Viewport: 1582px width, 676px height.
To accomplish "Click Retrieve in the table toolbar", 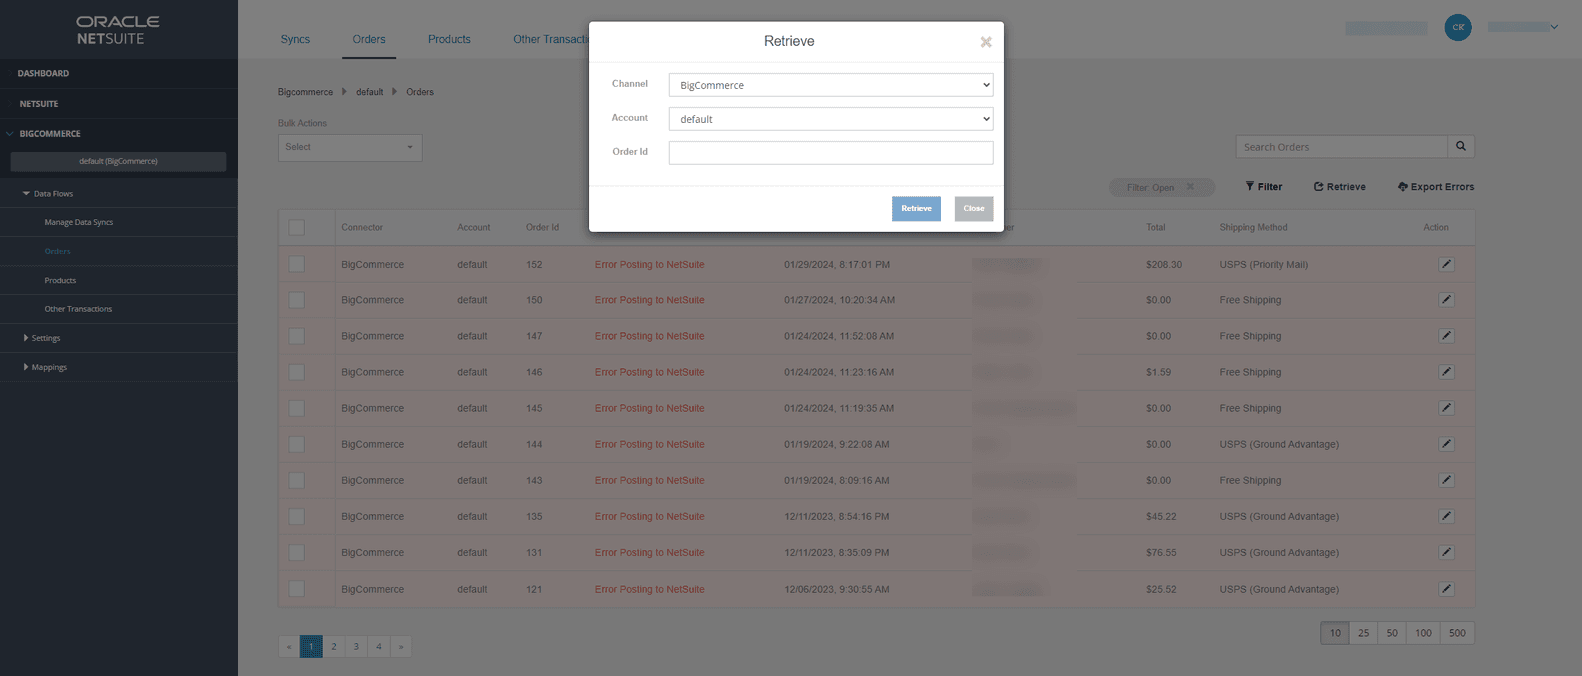I will pos(1340,187).
